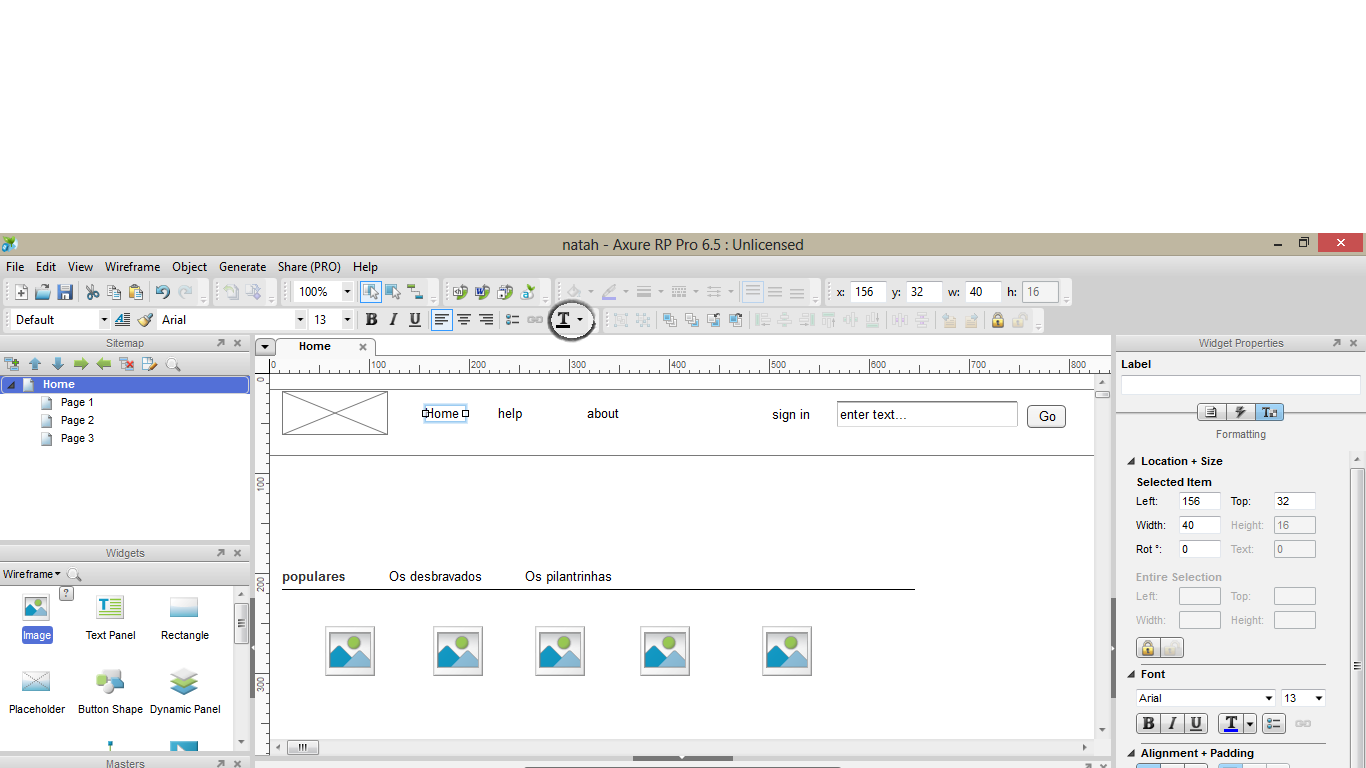Close the Home tab
Screen dimensions: 1366x768
[363, 347]
